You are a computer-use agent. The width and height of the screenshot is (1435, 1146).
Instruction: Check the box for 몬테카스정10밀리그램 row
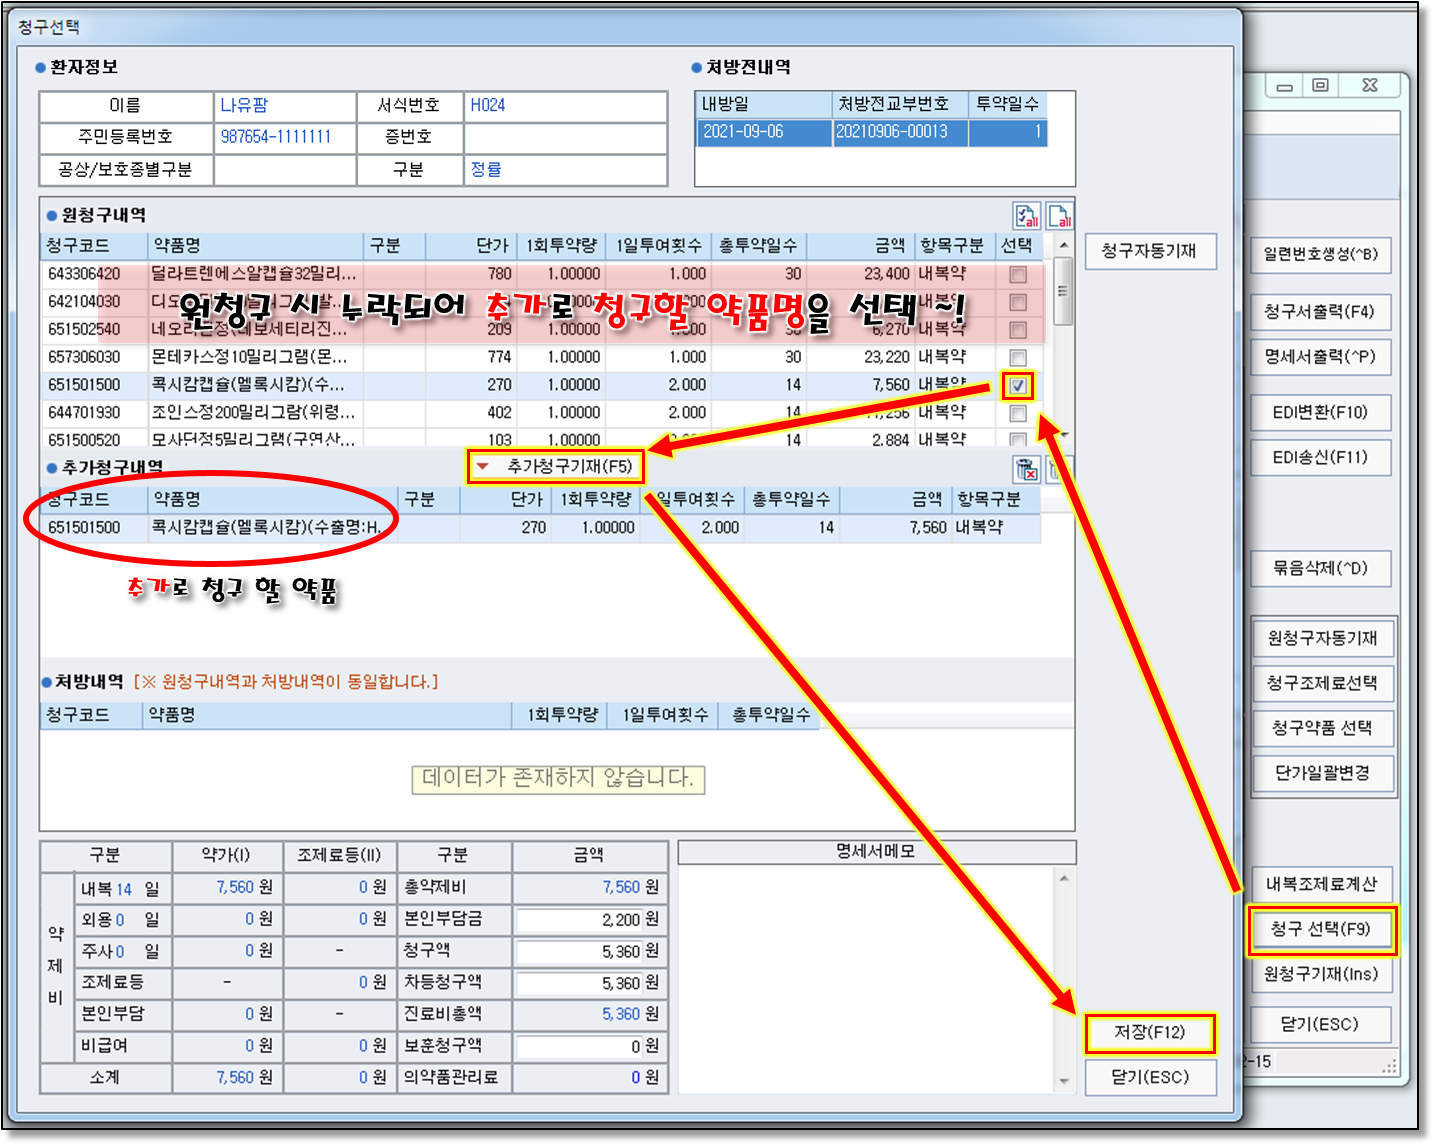(1018, 358)
